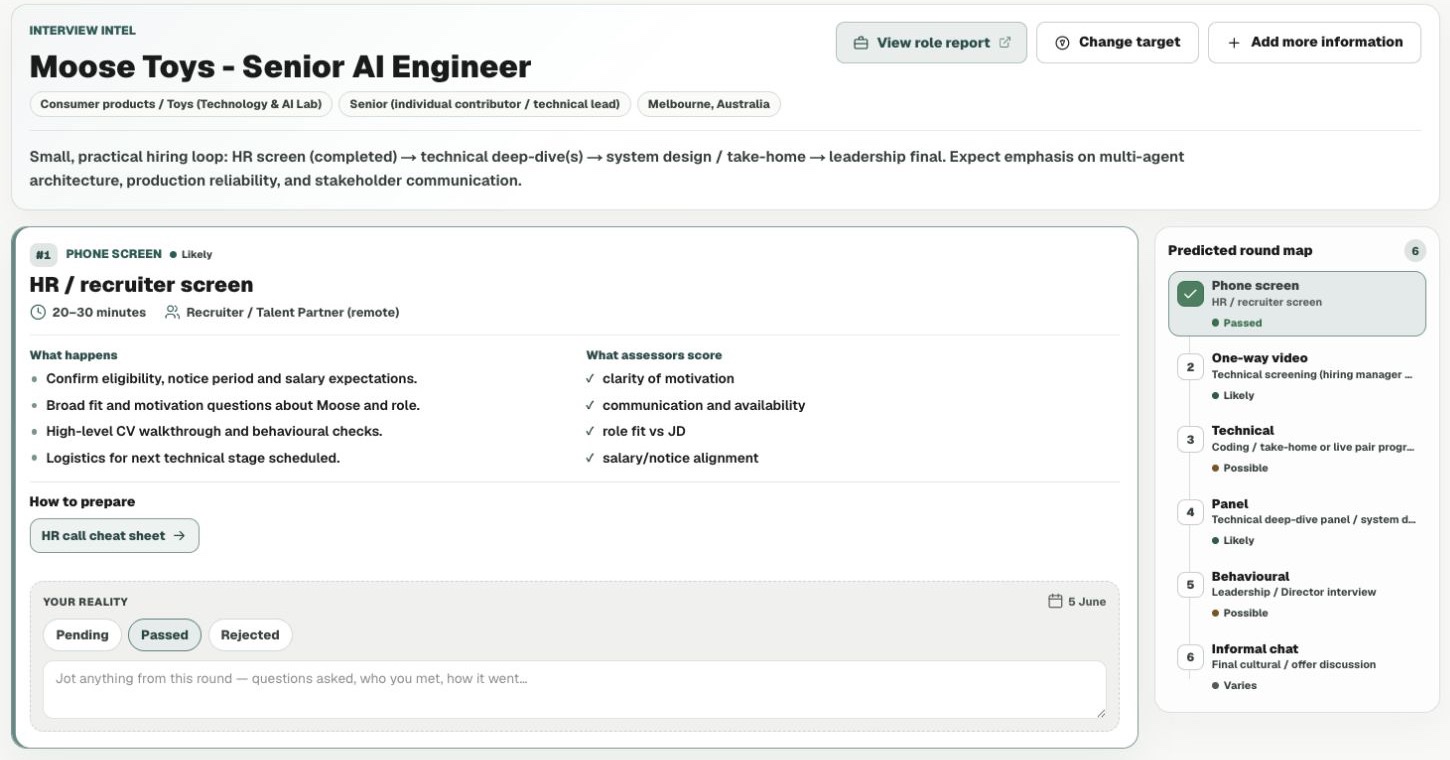Click 'salary/notice alignment' scoring item
Image resolution: width=1450 pixels, height=760 pixels.
680,458
